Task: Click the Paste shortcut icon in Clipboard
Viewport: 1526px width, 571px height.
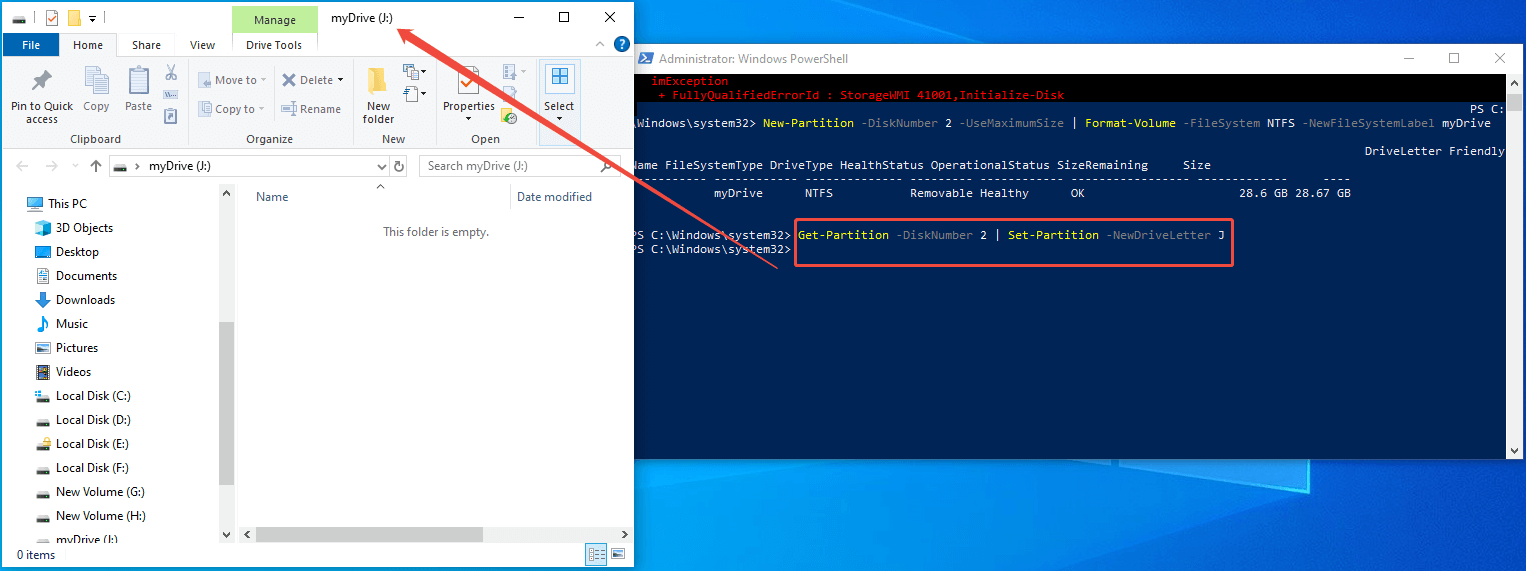Action: (170, 116)
